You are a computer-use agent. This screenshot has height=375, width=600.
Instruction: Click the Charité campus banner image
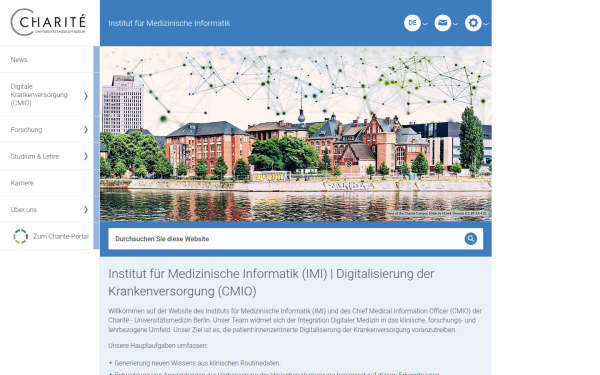click(x=296, y=134)
